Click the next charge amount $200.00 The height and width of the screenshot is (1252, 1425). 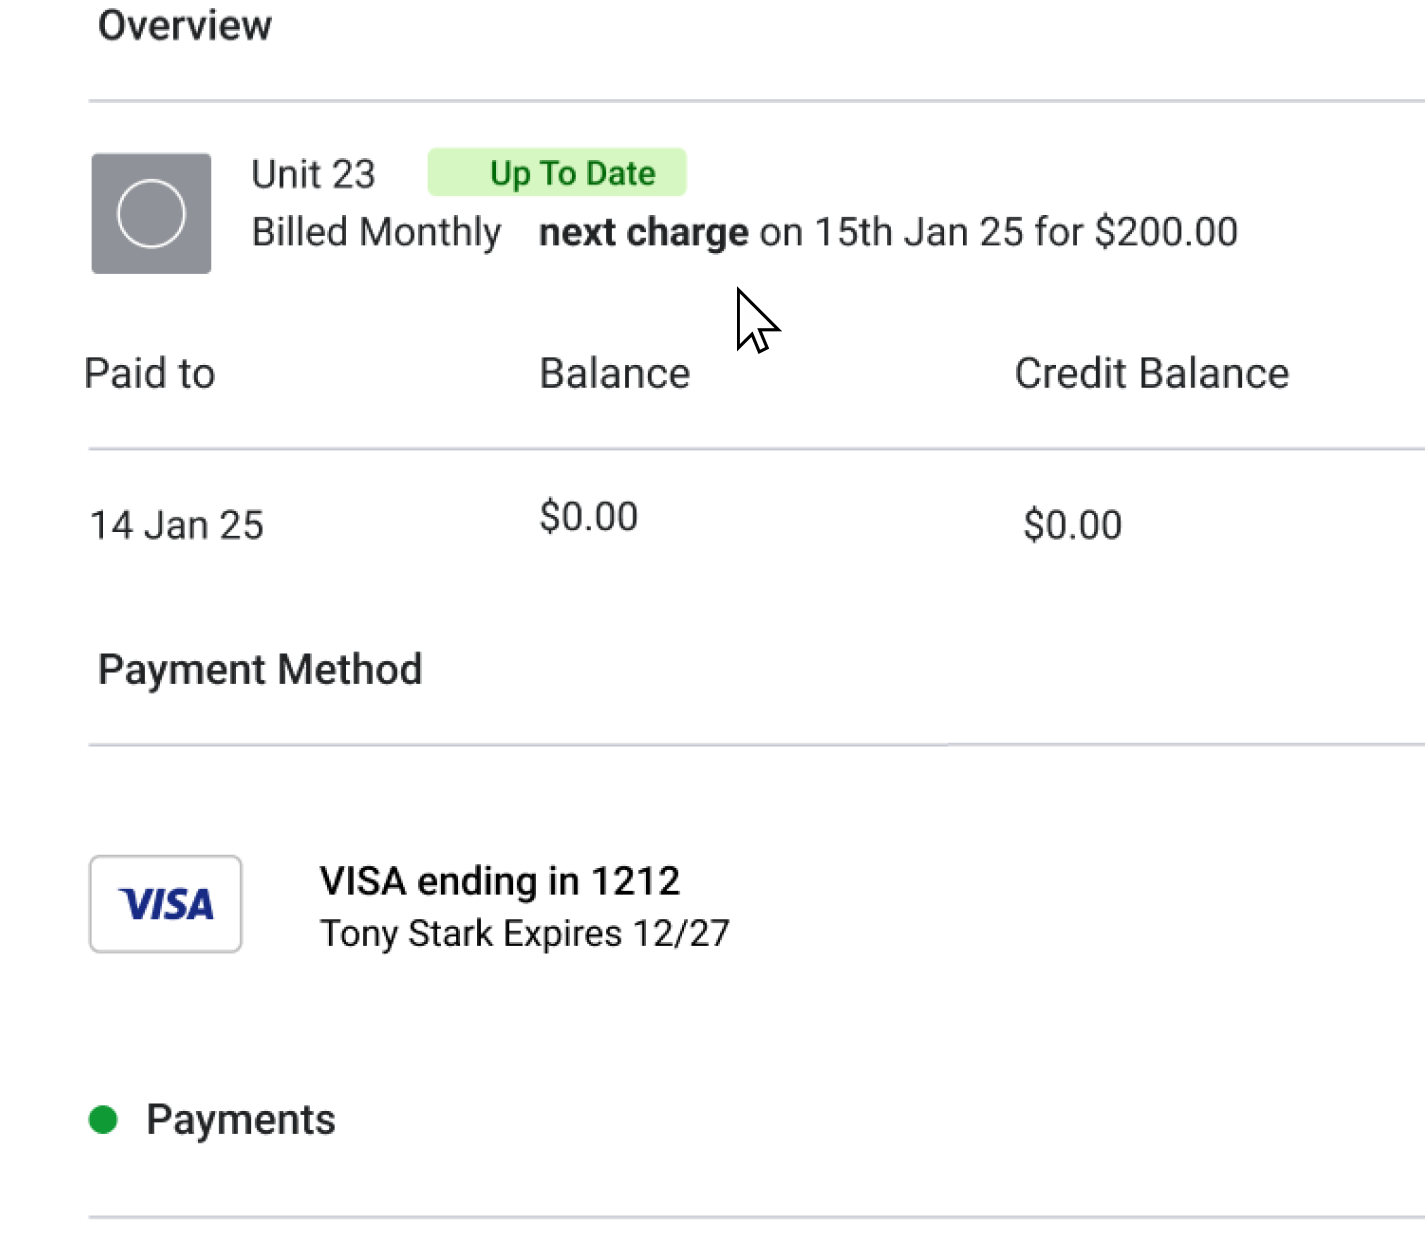1166,231
